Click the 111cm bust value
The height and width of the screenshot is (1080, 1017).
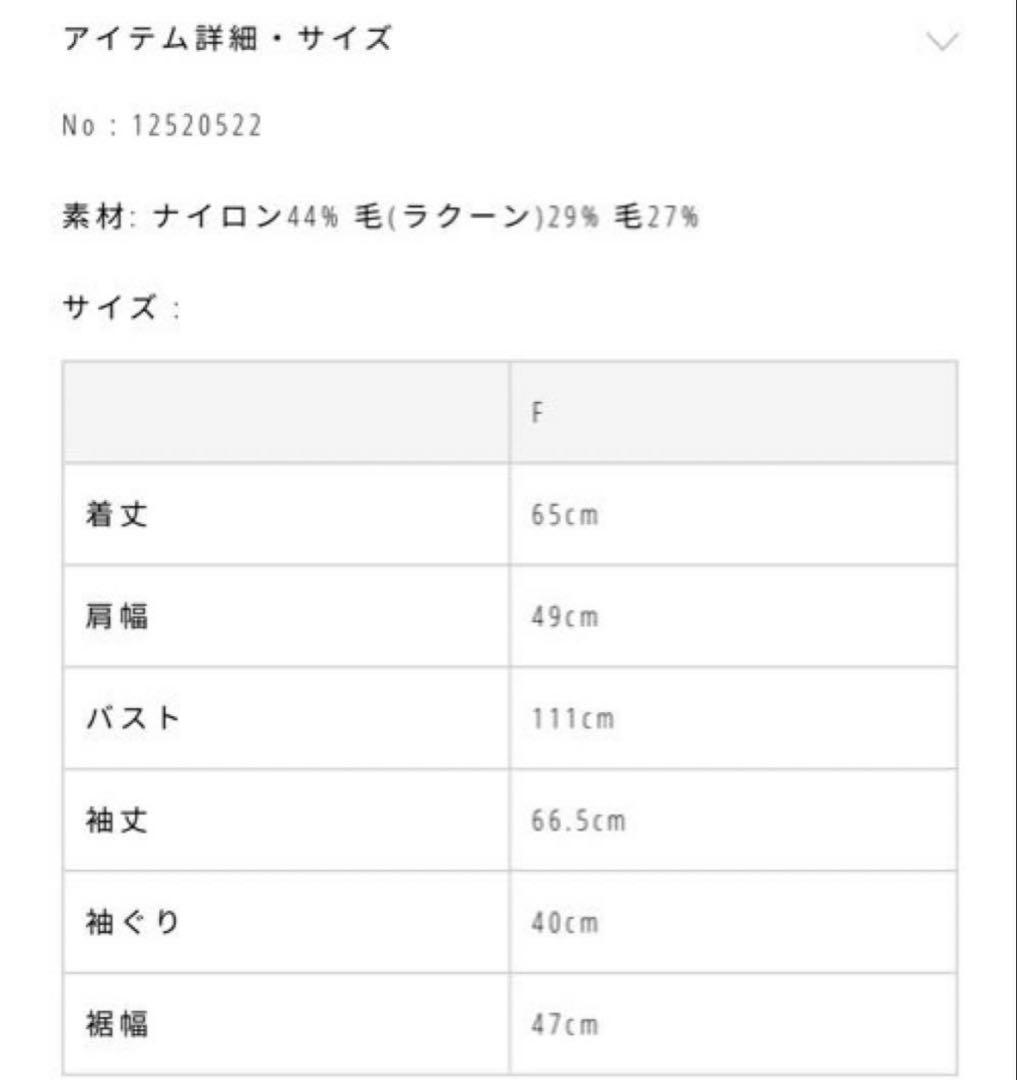tap(572, 721)
